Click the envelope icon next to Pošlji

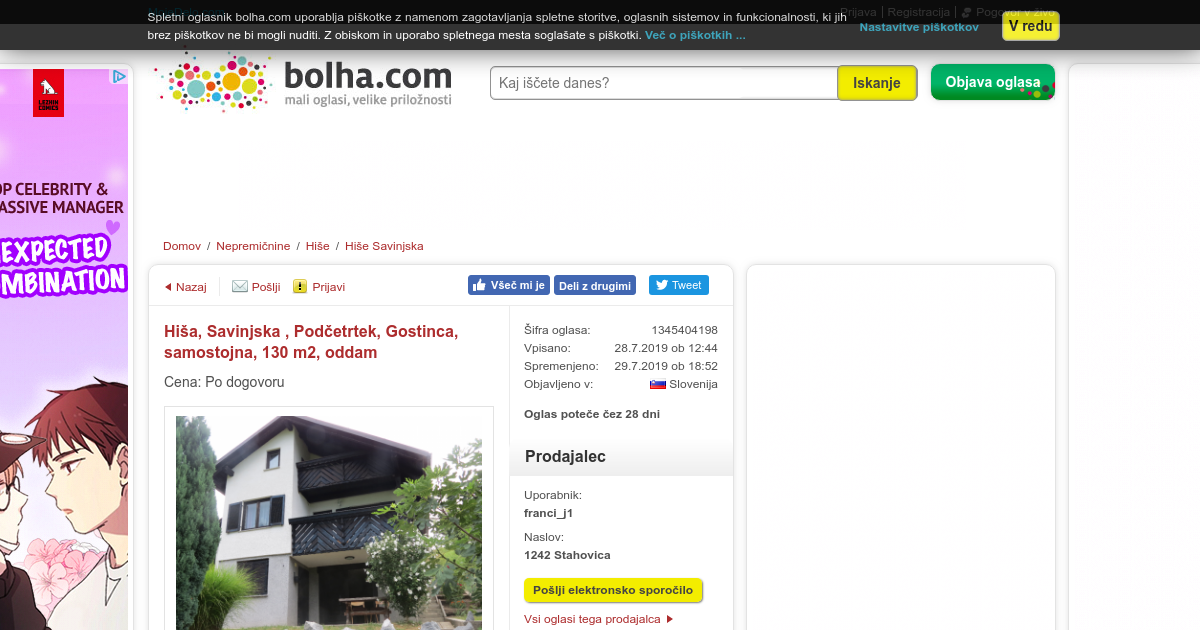click(x=240, y=286)
